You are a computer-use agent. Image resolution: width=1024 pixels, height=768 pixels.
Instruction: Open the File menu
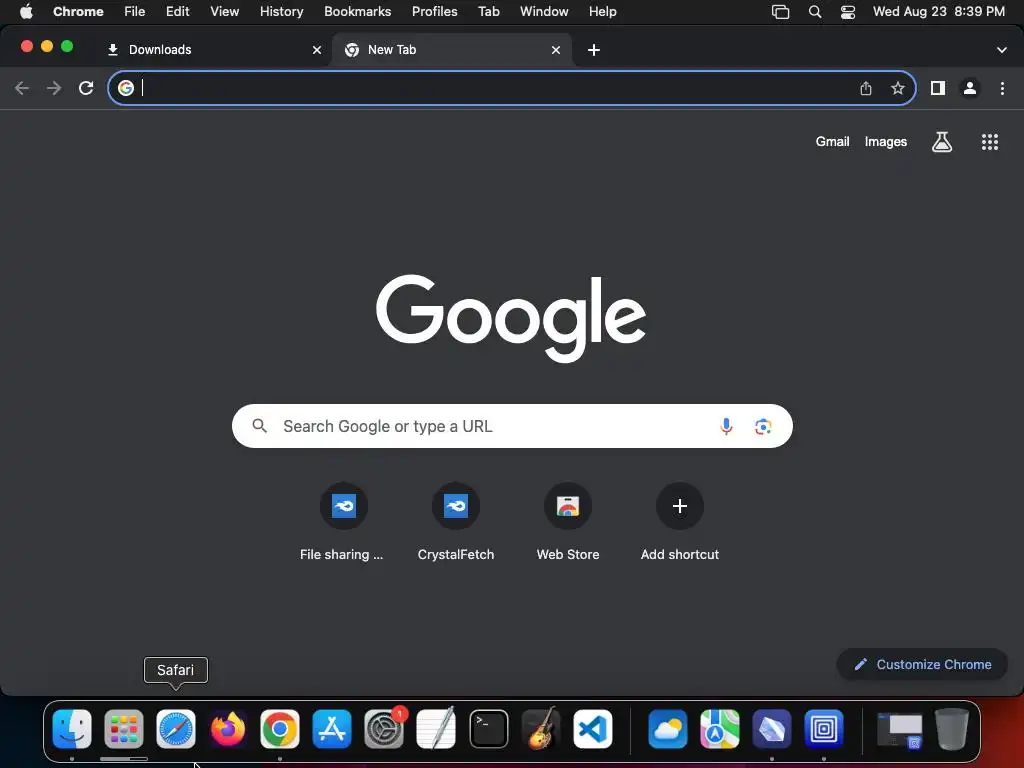pyautogui.click(x=135, y=11)
